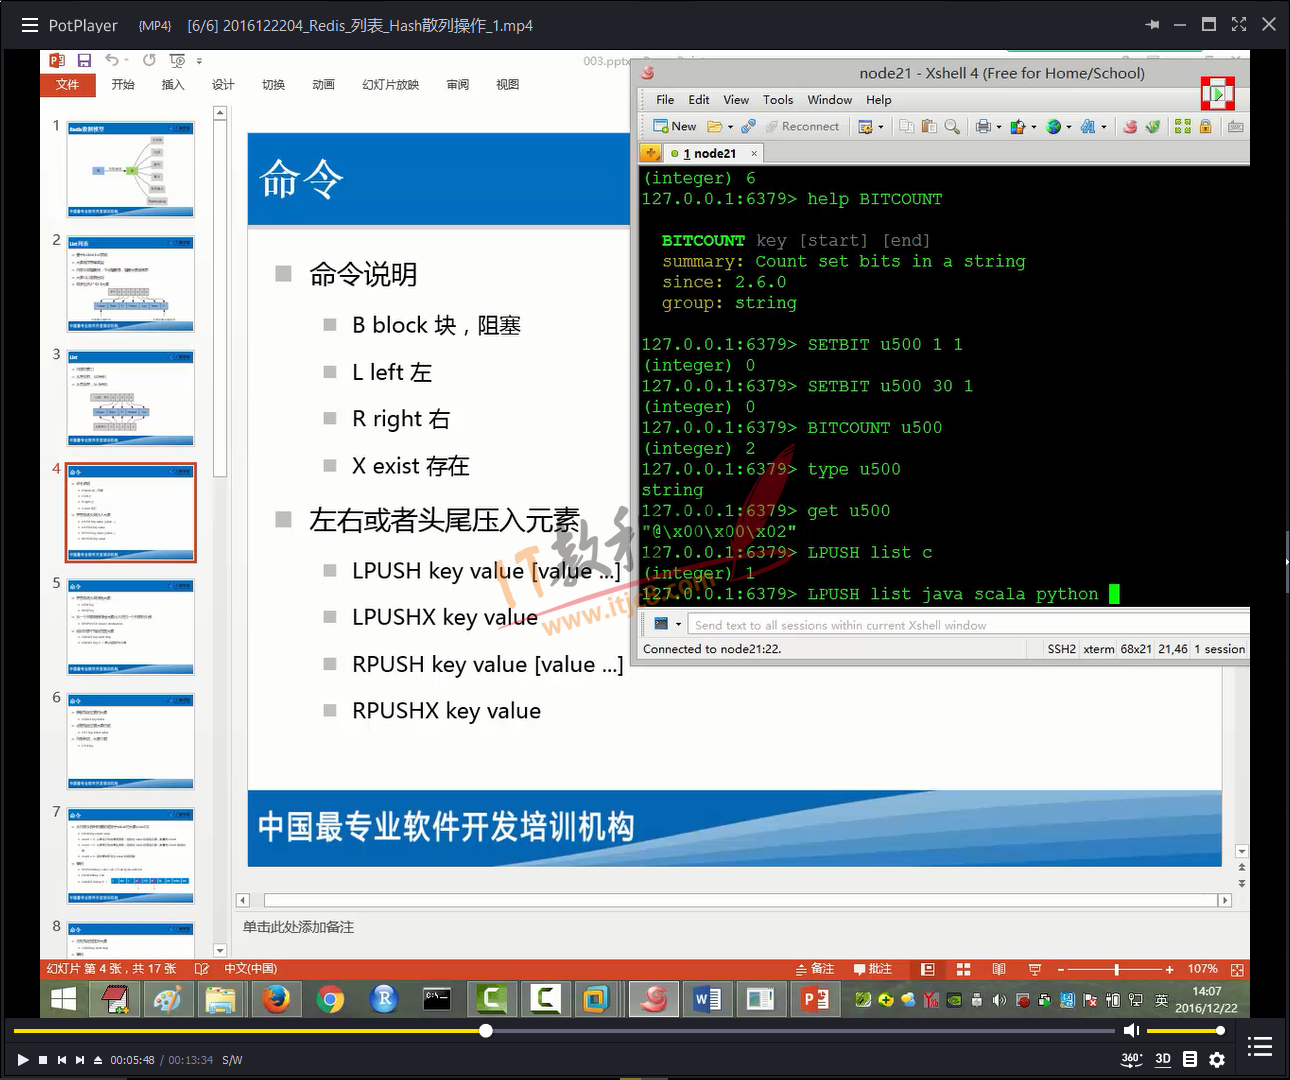
Task: Fit slide to current window
Action: (x=1237, y=969)
